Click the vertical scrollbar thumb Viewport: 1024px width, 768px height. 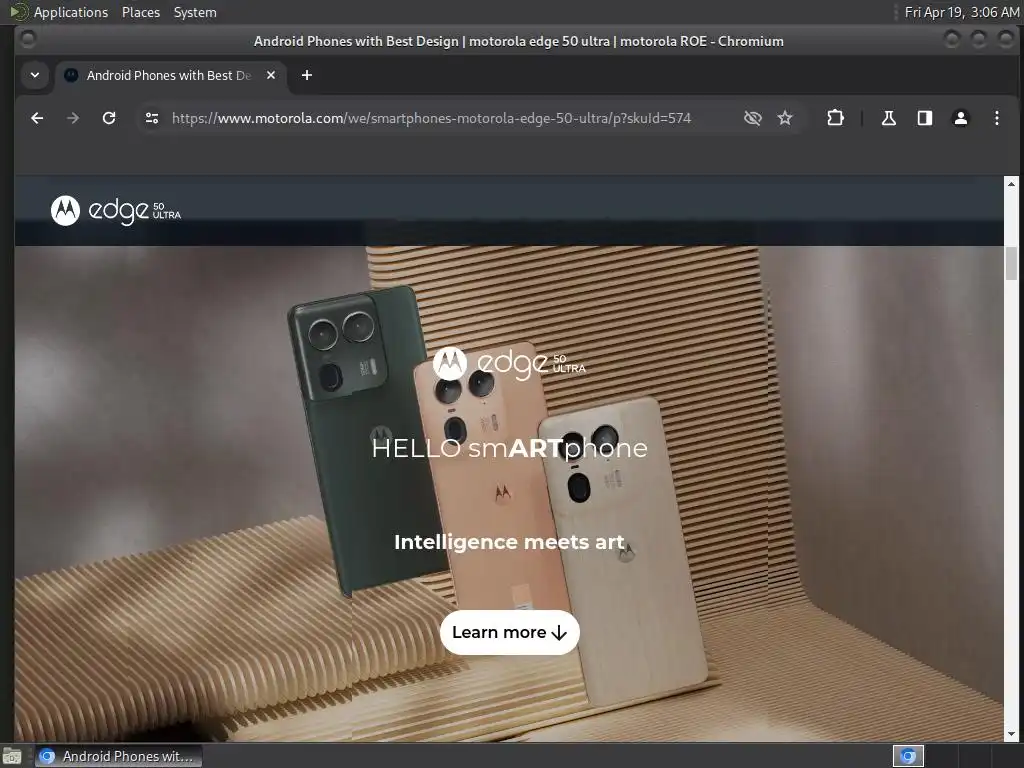[x=1011, y=263]
